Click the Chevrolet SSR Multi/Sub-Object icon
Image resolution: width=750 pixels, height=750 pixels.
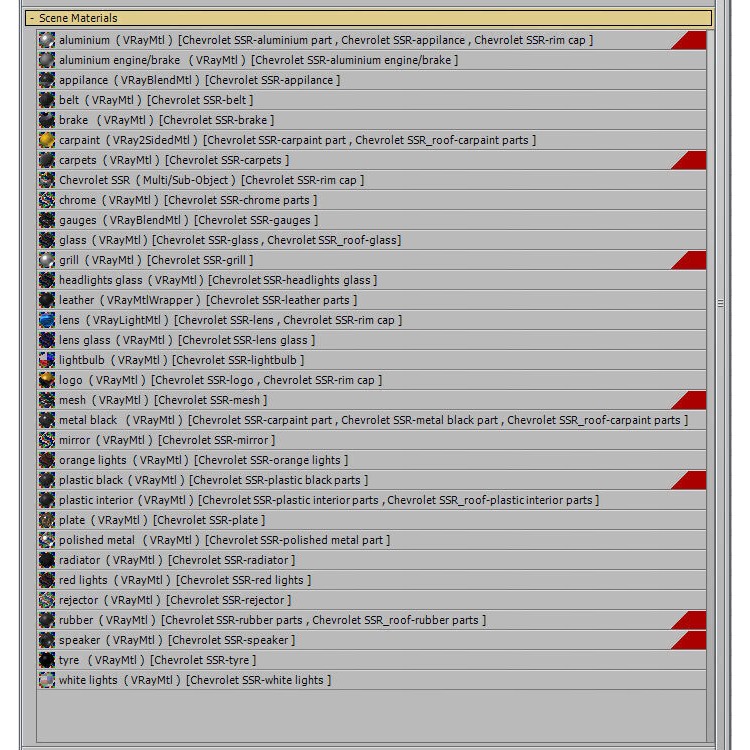(47, 180)
